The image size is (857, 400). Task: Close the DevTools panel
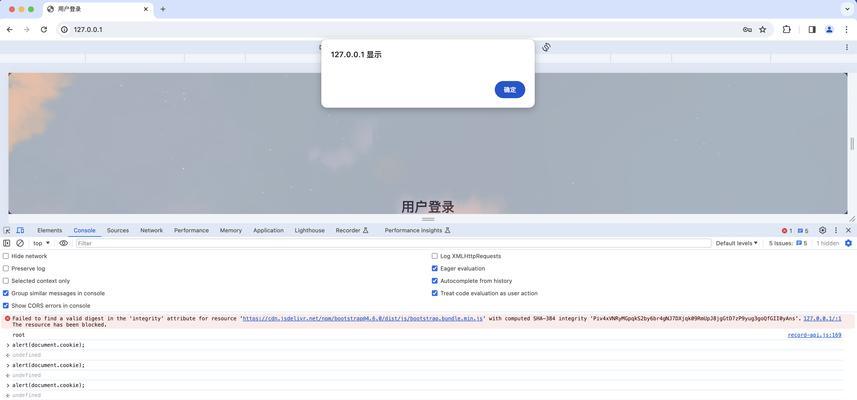(848, 231)
